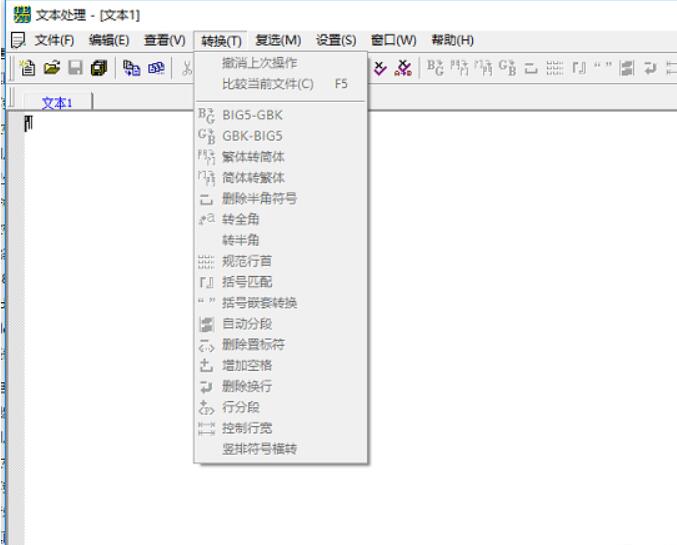Click the save all stacked disks icon
The height and width of the screenshot is (545, 677).
[99, 68]
